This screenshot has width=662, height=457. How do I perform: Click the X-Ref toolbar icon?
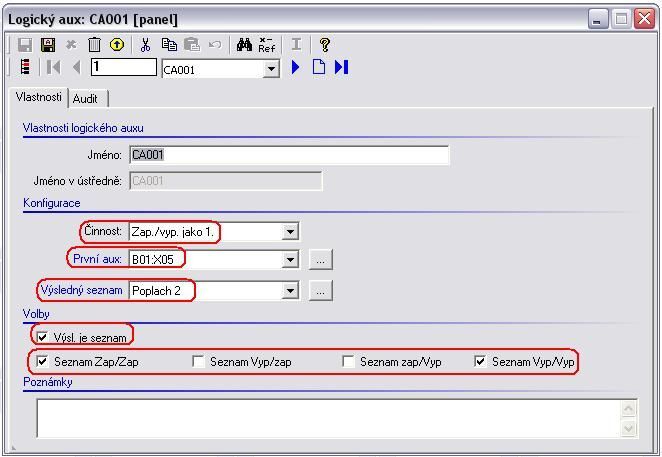(267, 45)
